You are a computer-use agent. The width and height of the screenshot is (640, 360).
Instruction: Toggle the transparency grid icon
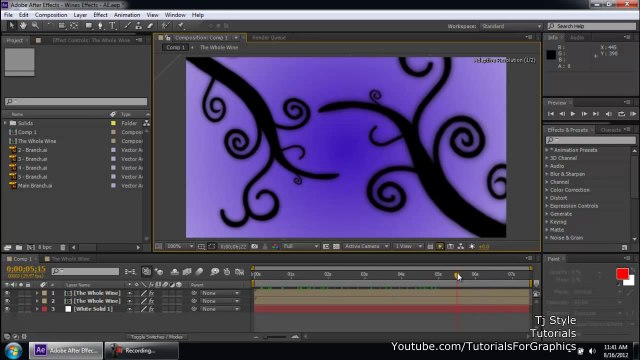(x=336, y=247)
